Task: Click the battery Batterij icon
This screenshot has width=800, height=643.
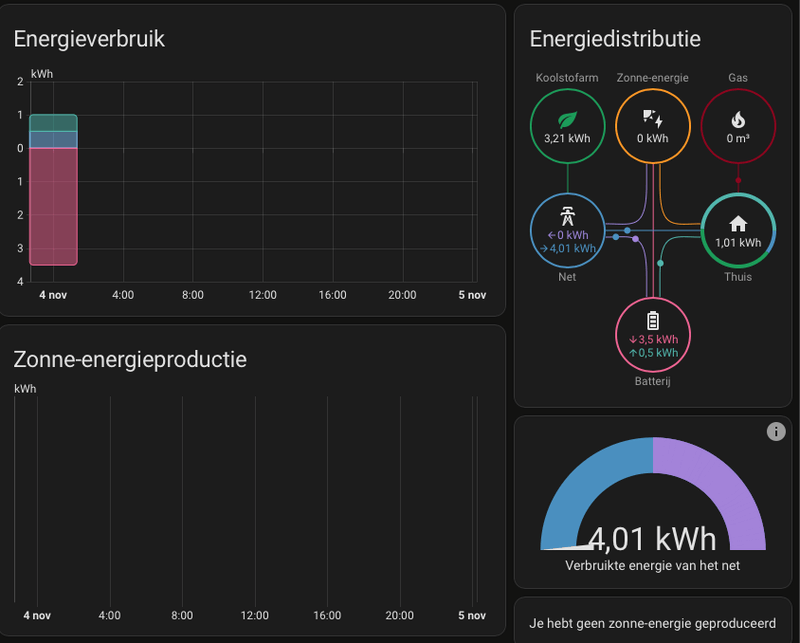Action: pos(653,320)
